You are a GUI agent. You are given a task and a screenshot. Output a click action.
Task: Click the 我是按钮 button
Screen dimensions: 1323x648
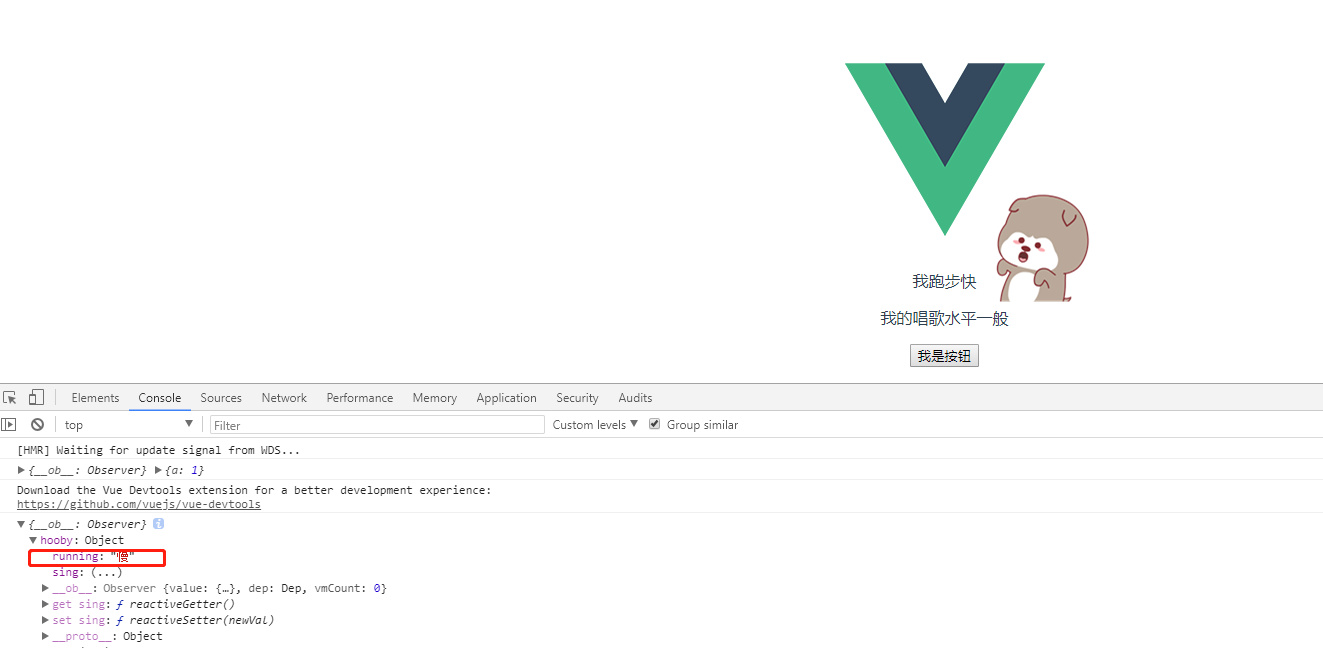coord(944,356)
